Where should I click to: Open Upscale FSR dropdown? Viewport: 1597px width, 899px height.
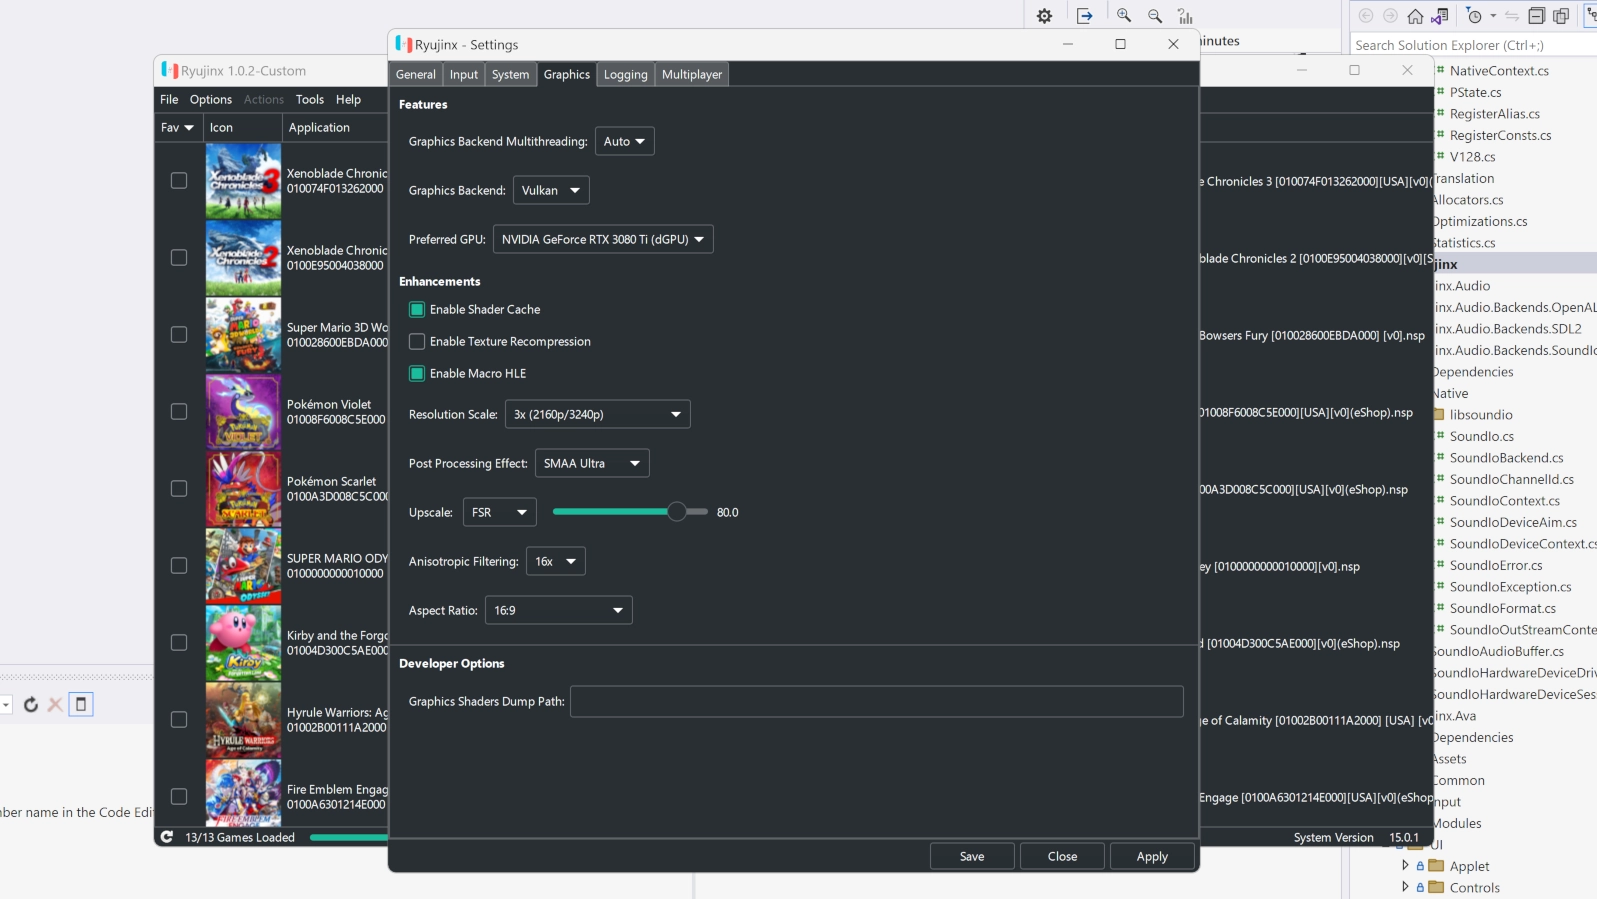pyautogui.click(x=500, y=512)
